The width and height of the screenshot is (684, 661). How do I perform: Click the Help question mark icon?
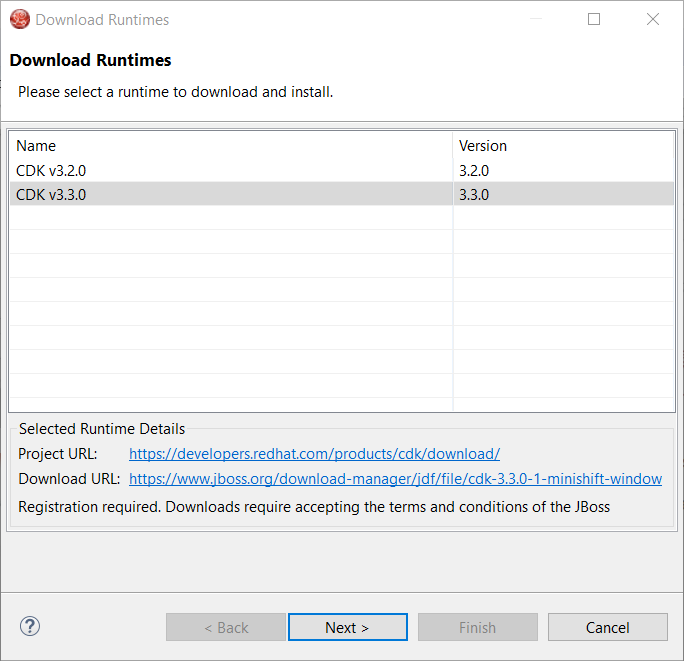click(x=29, y=627)
